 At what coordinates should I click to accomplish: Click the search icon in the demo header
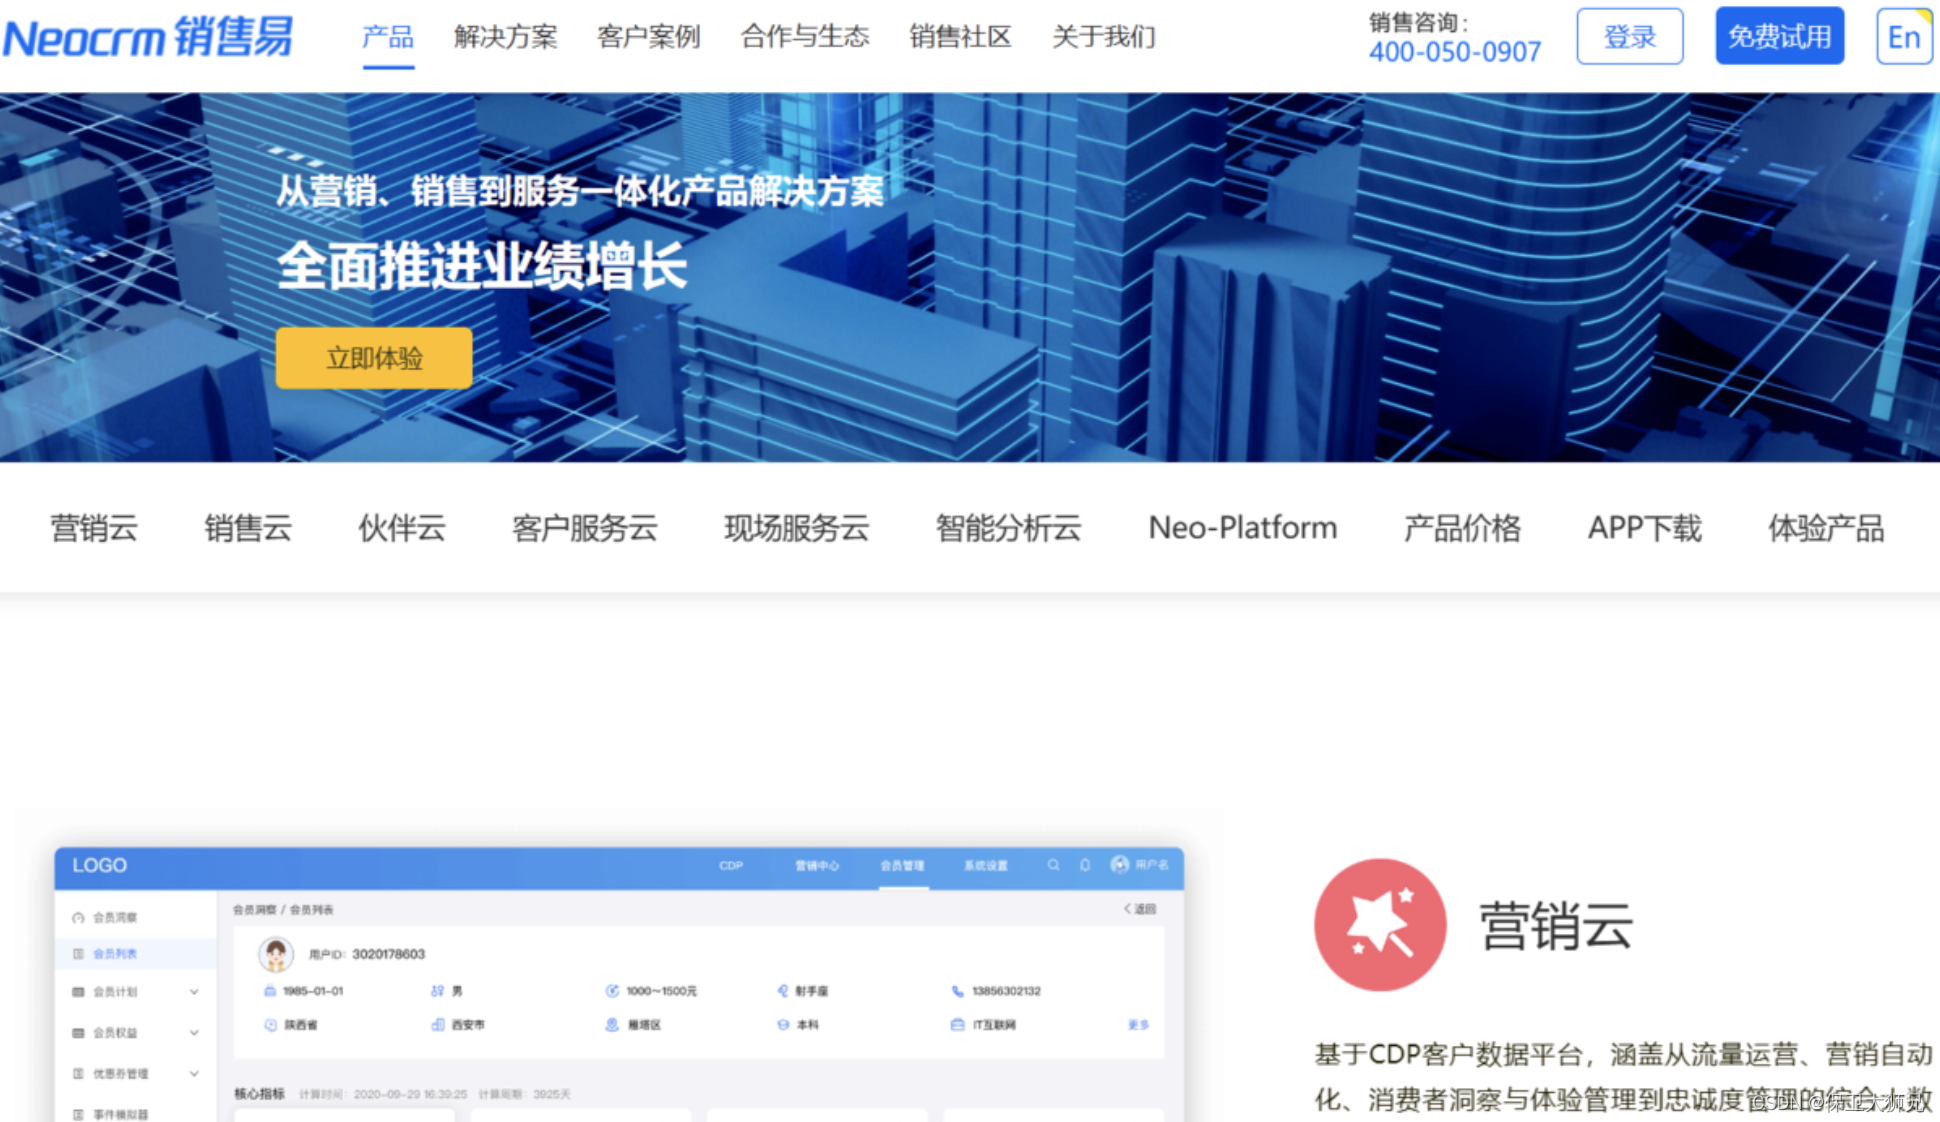point(1053,865)
